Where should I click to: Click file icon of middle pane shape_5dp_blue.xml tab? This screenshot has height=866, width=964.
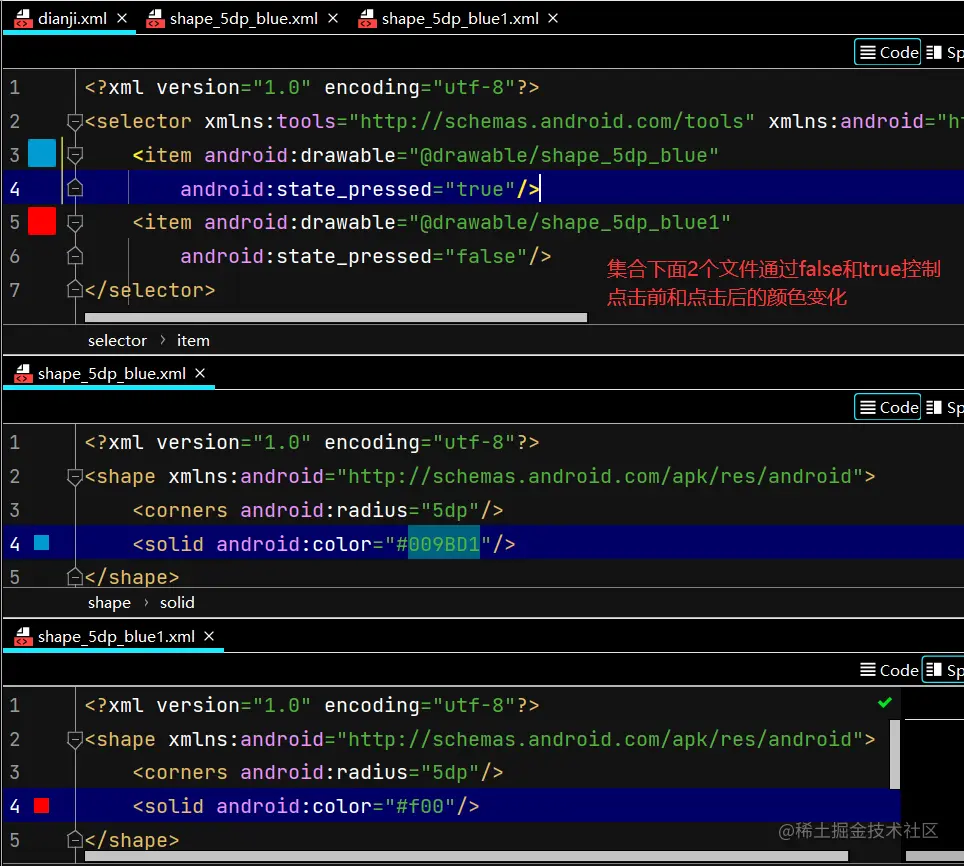pyautogui.click(x=23, y=374)
